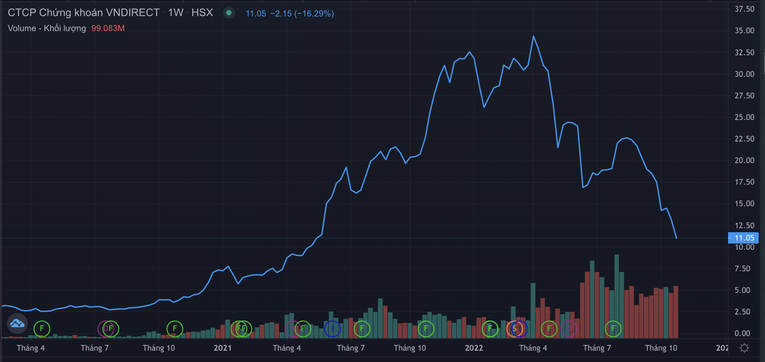Click the 15.00 price axis label
This screenshot has width=765, height=362.
point(745,203)
